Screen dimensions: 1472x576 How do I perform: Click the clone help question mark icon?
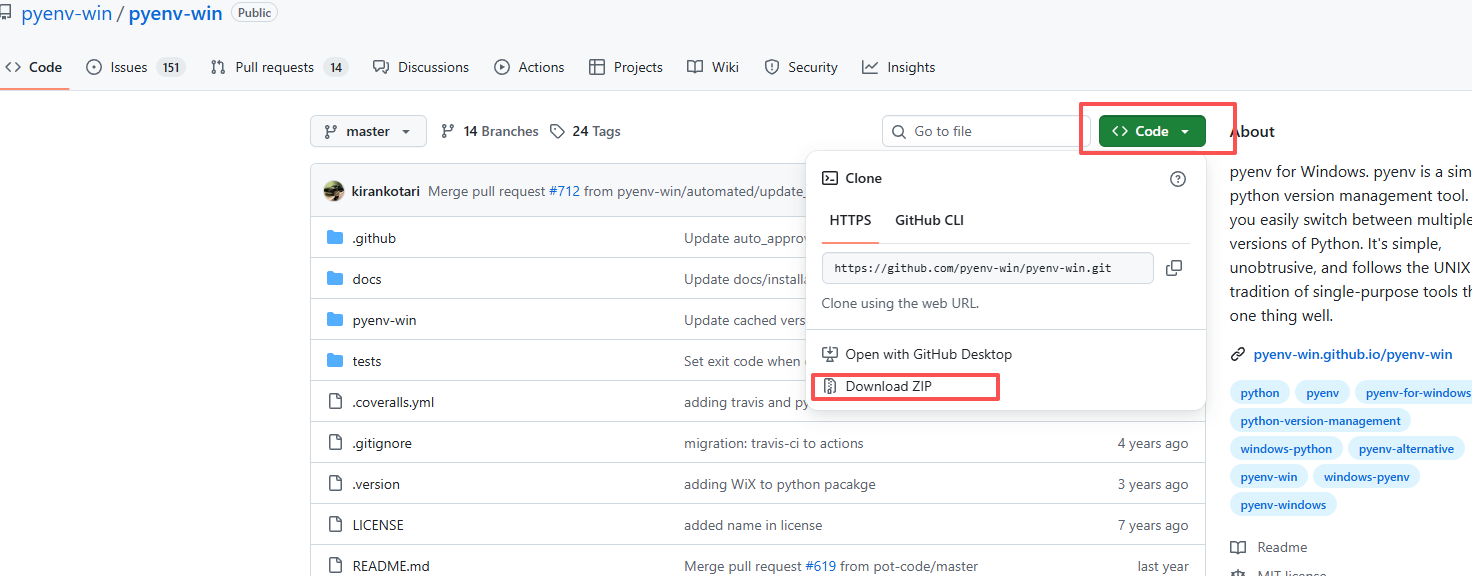(1178, 179)
